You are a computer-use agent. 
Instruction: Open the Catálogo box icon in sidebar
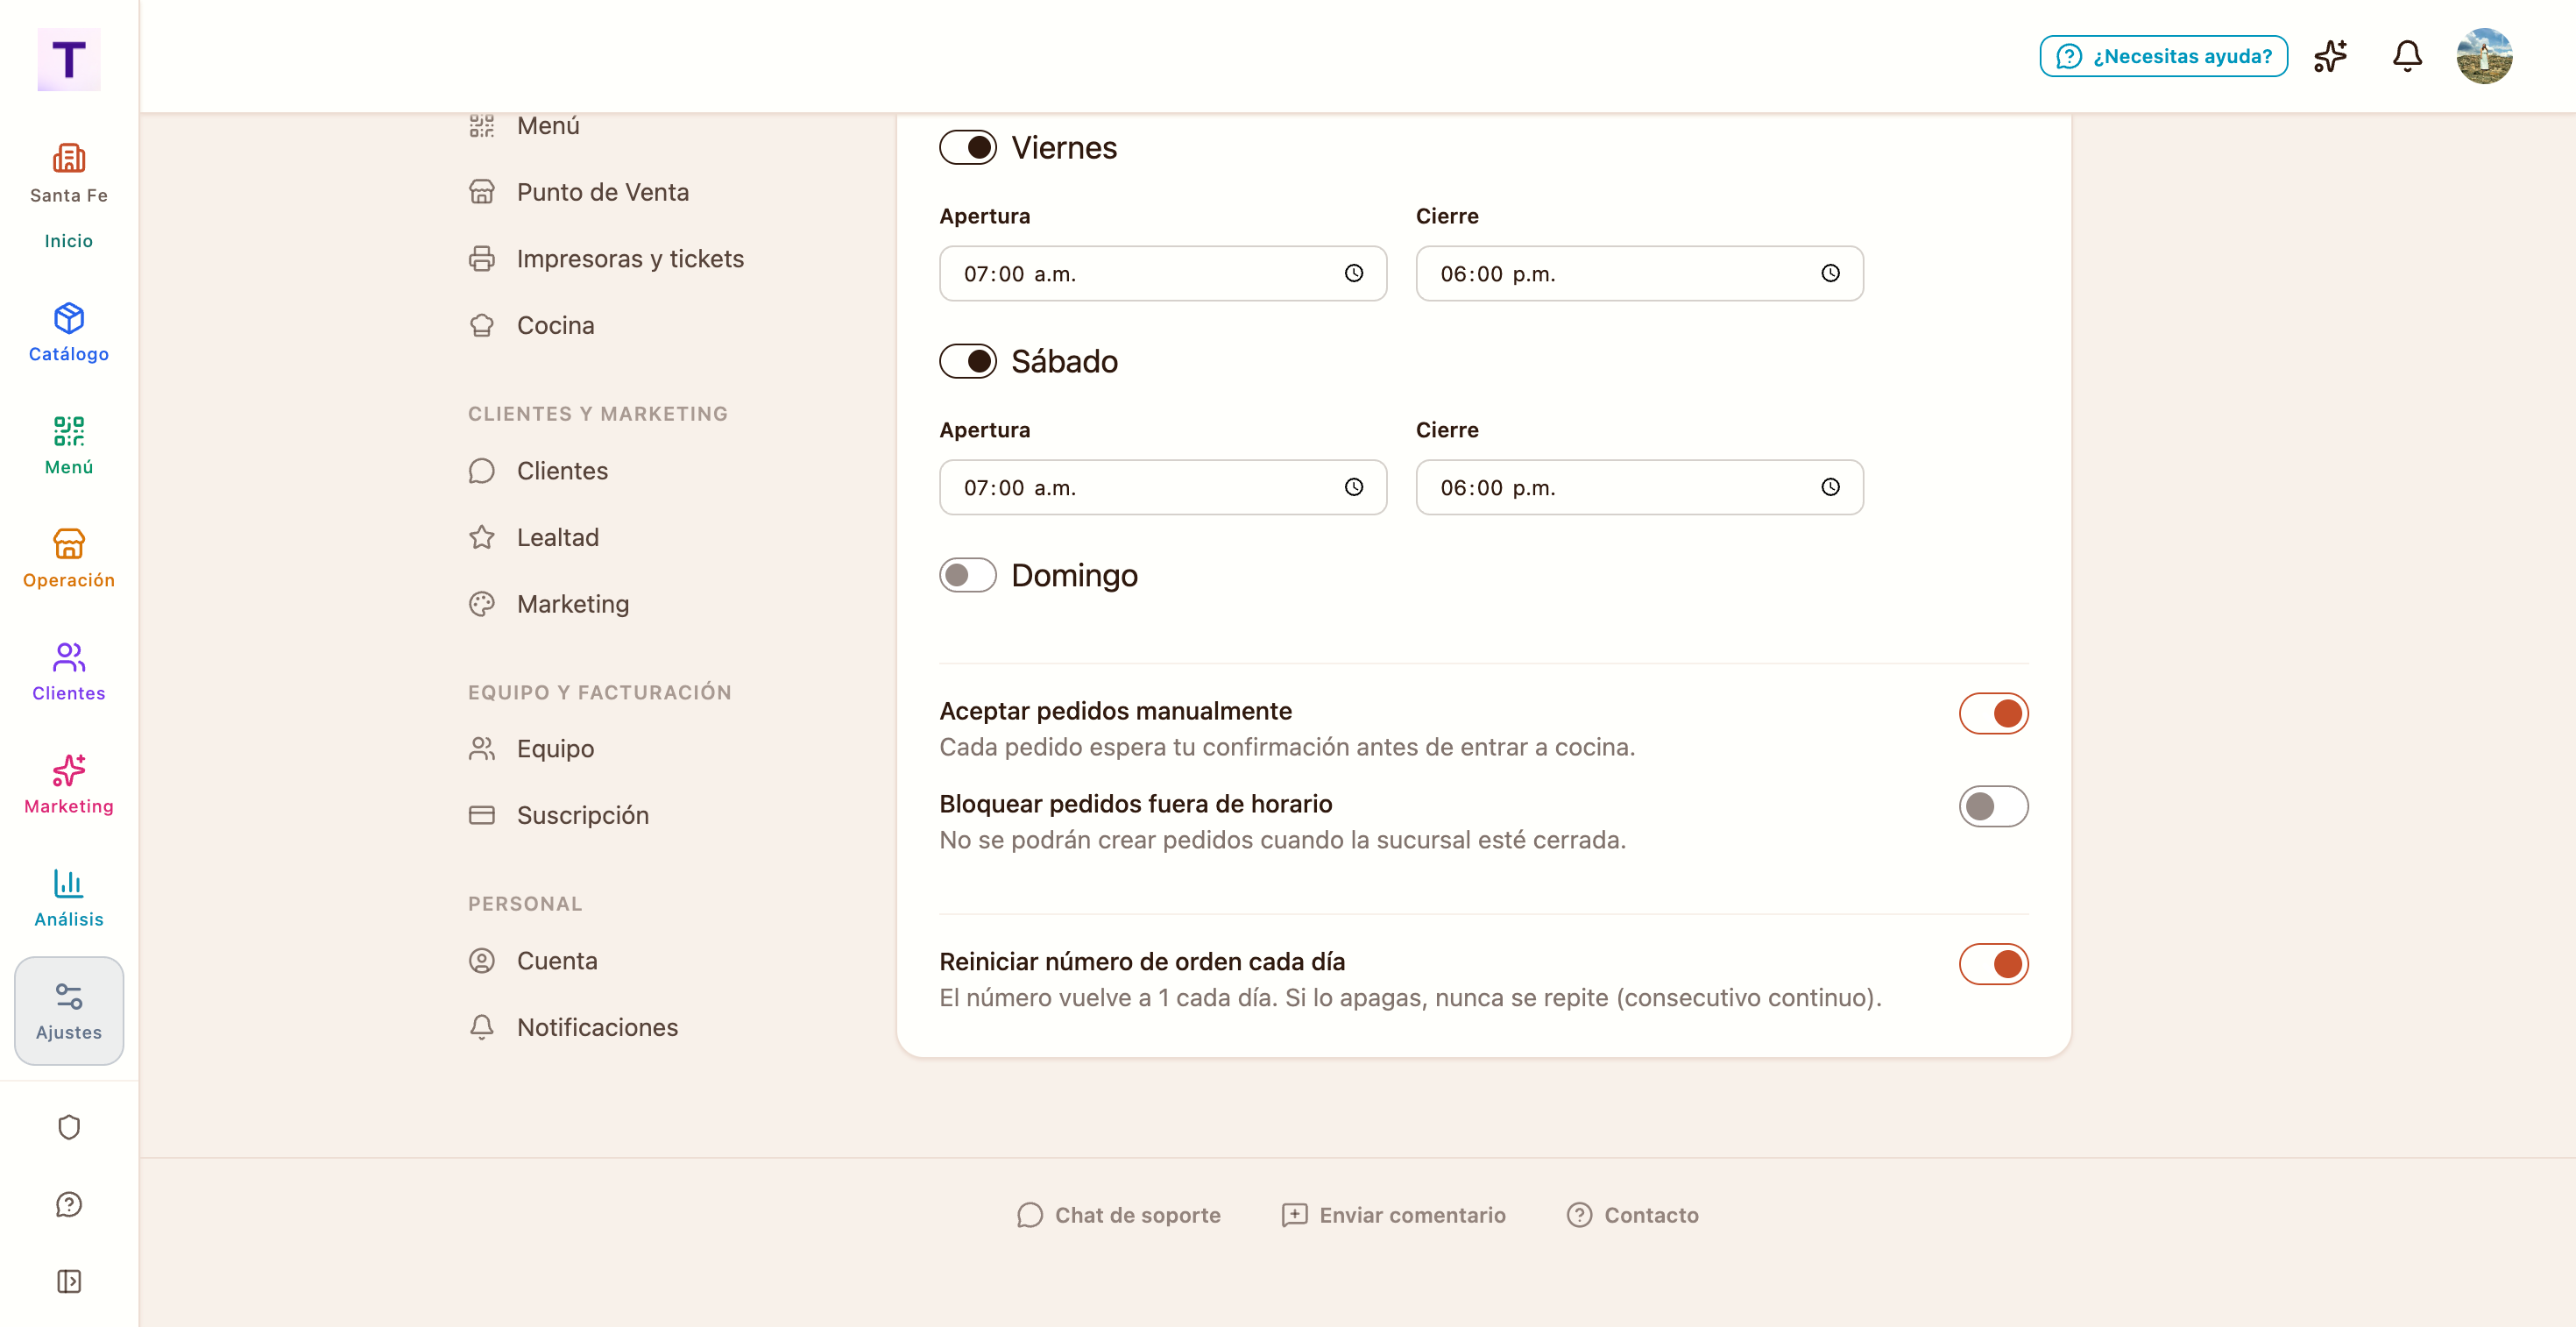[69, 319]
